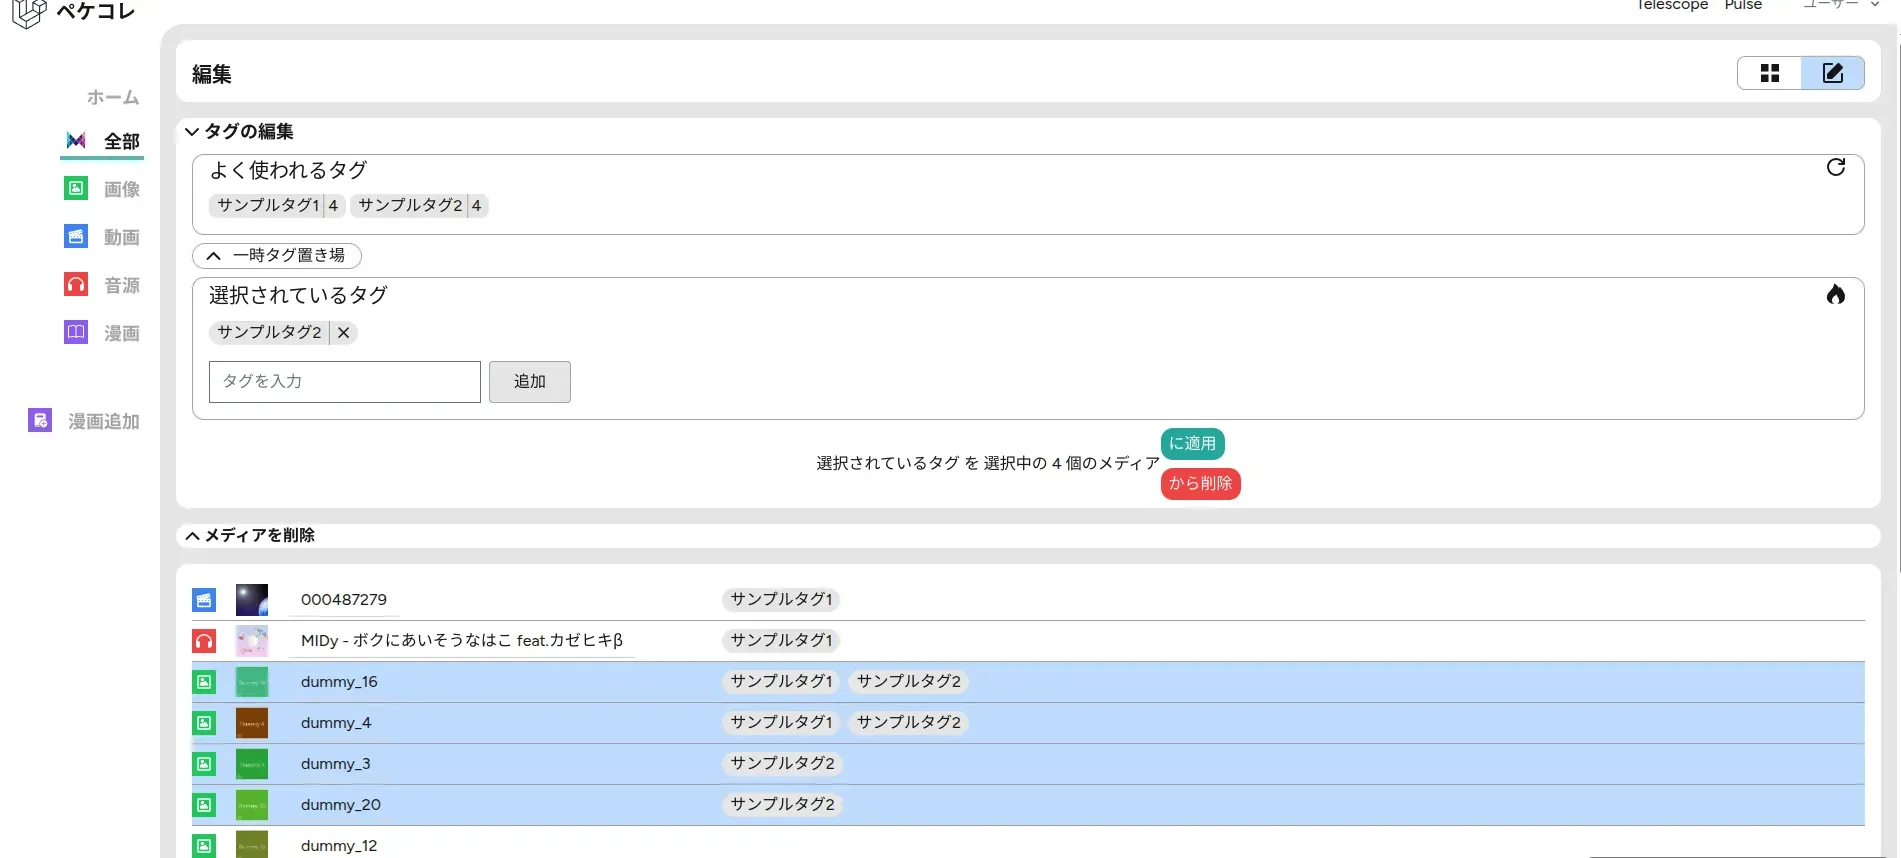1901x858 pixels.
Task: Click the flame icon to clear selected tags
Action: point(1835,294)
